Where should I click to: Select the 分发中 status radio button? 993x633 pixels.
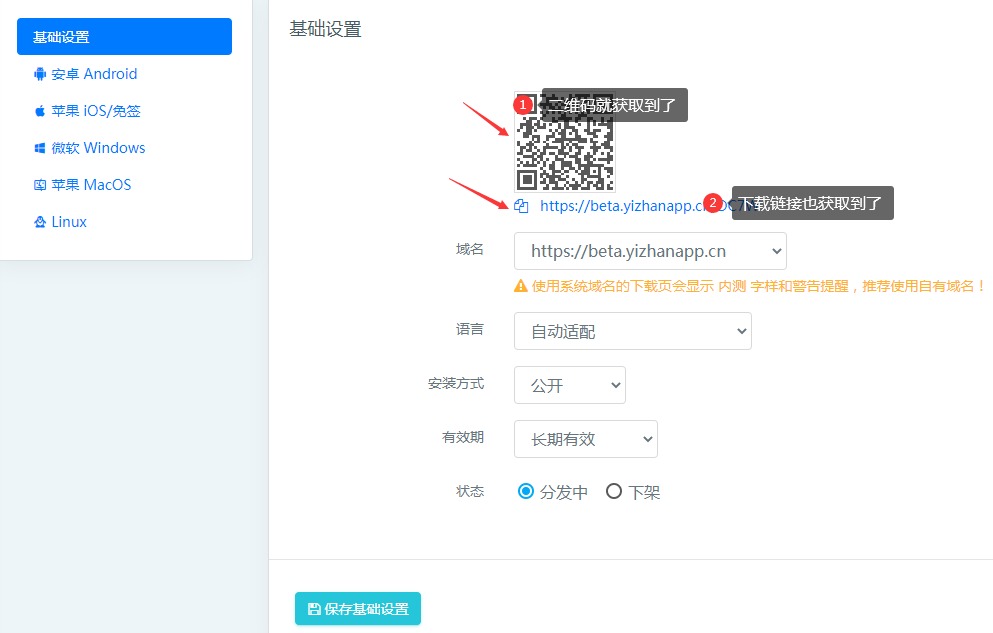tap(526, 491)
